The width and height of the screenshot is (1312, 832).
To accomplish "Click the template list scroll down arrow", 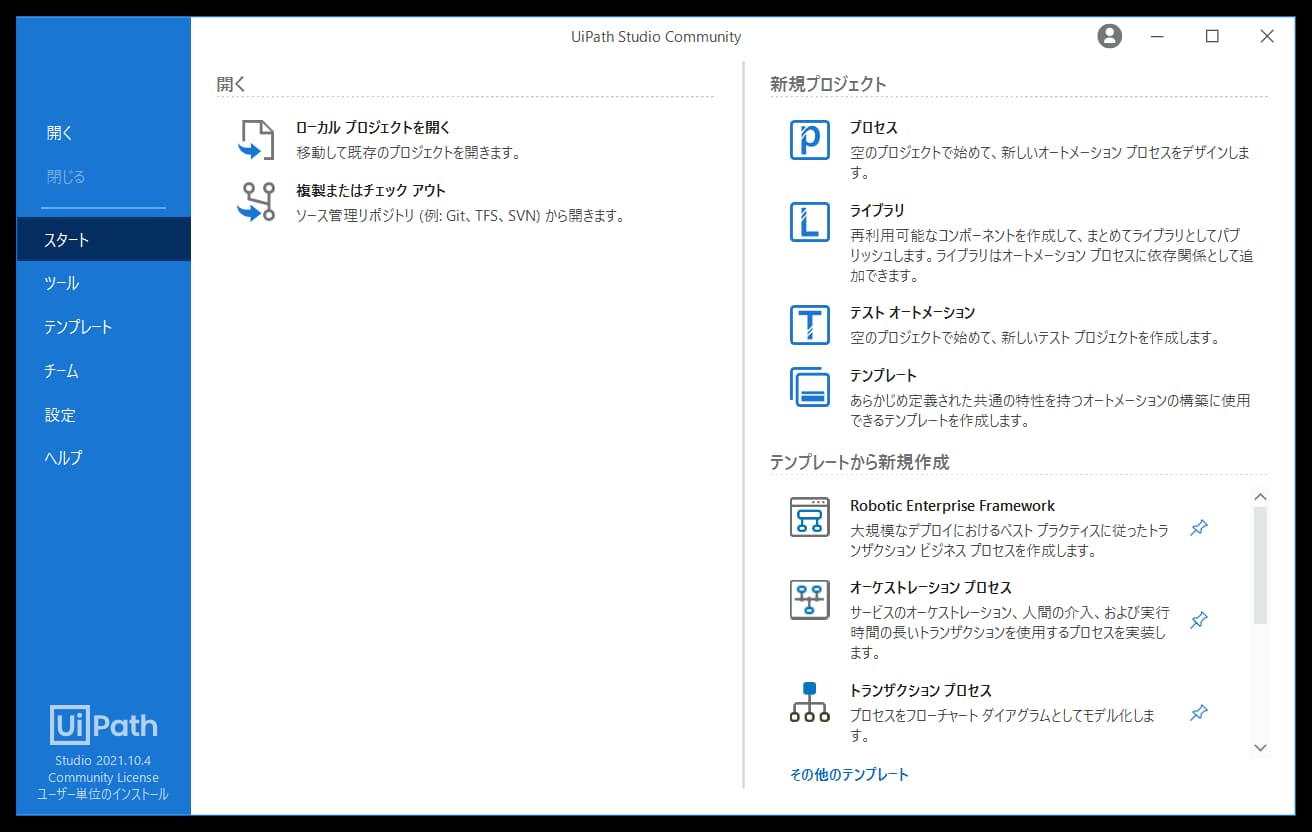I will tap(1260, 748).
